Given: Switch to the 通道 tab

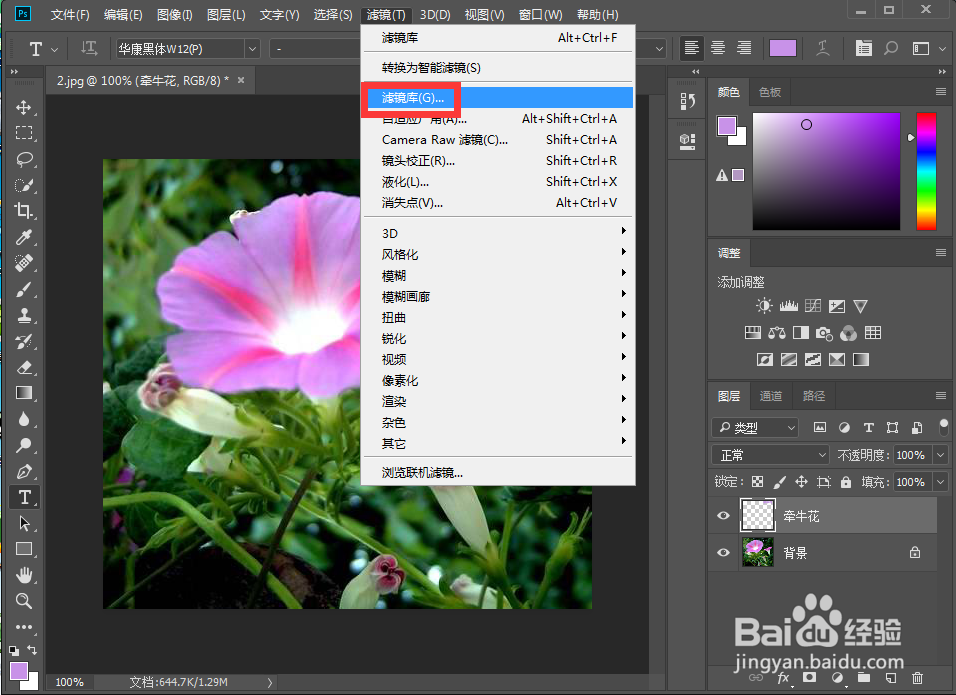Looking at the screenshot, I should point(771,396).
